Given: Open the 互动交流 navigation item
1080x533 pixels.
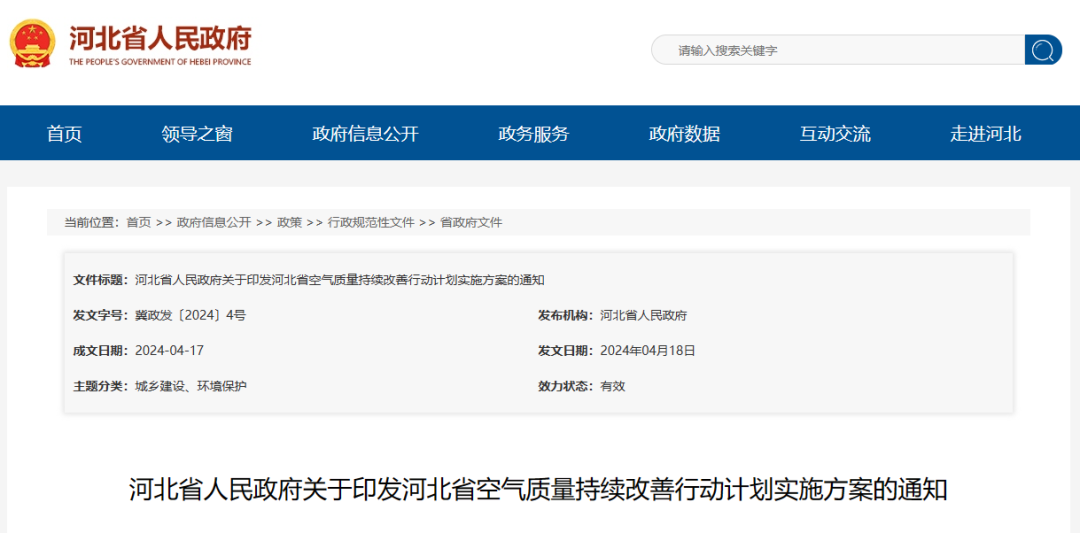Looking at the screenshot, I should [x=835, y=134].
